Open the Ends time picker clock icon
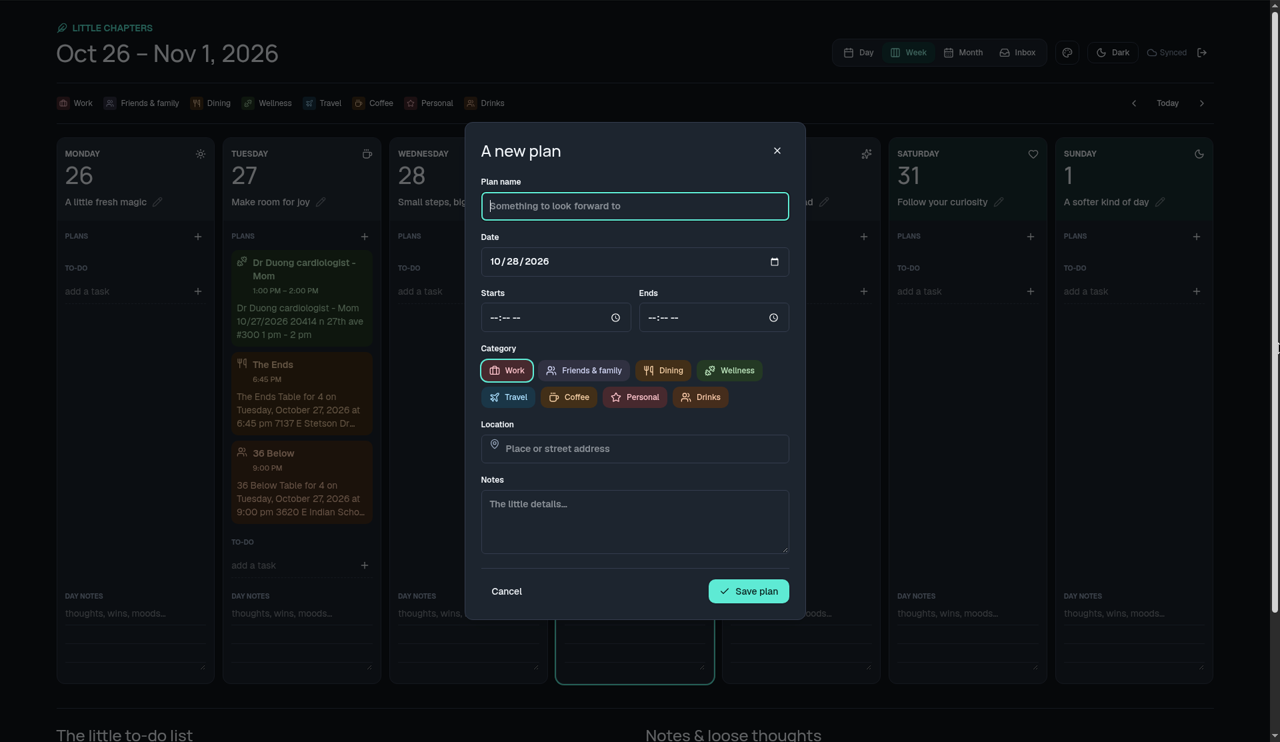This screenshot has width=1280, height=742. click(x=773, y=318)
